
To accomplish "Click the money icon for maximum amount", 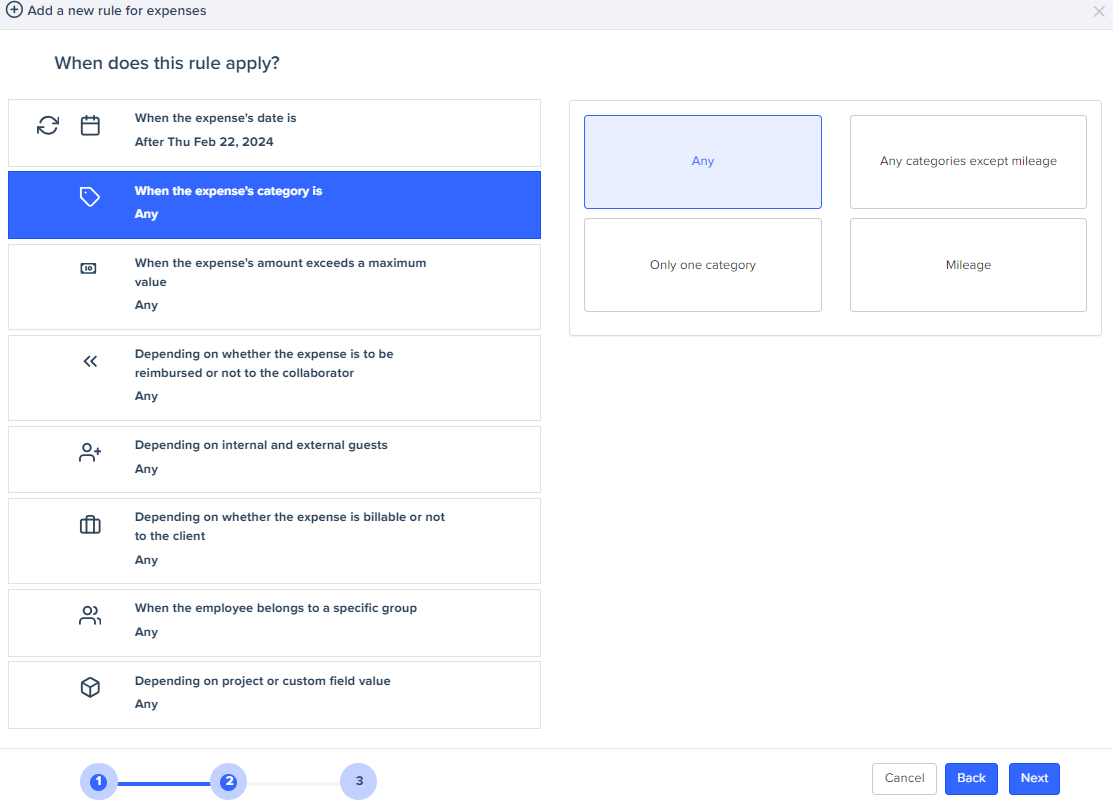I will point(89,269).
